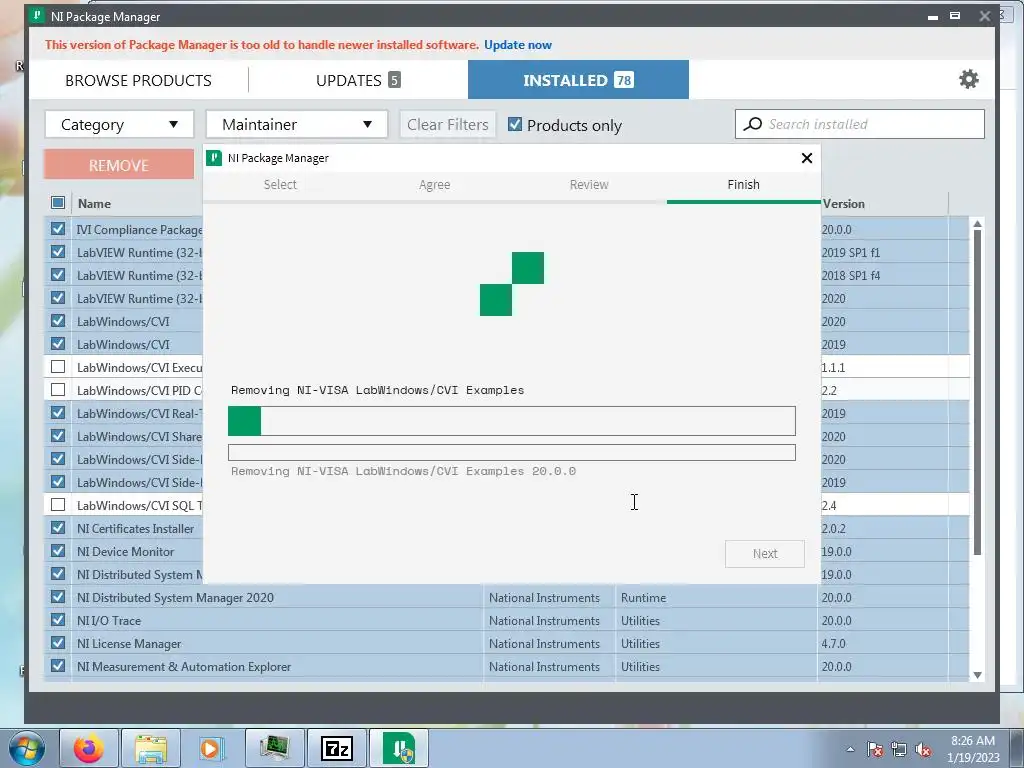Click the Update now link
The height and width of the screenshot is (768, 1024).
tap(518, 45)
